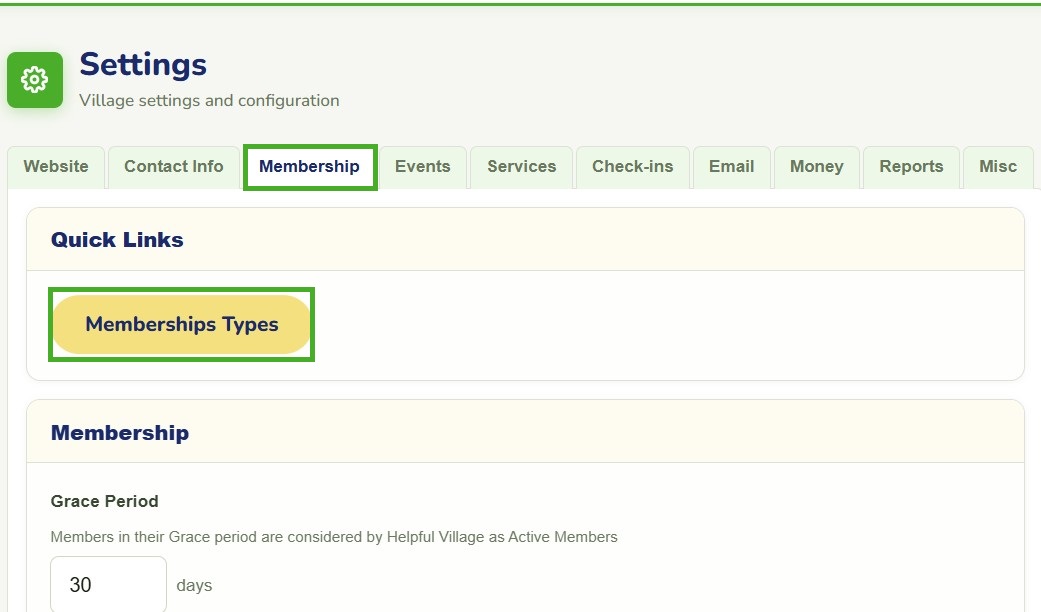Viewport: 1041px width, 612px height.
Task: Open the Website tab
Action: (x=56, y=167)
